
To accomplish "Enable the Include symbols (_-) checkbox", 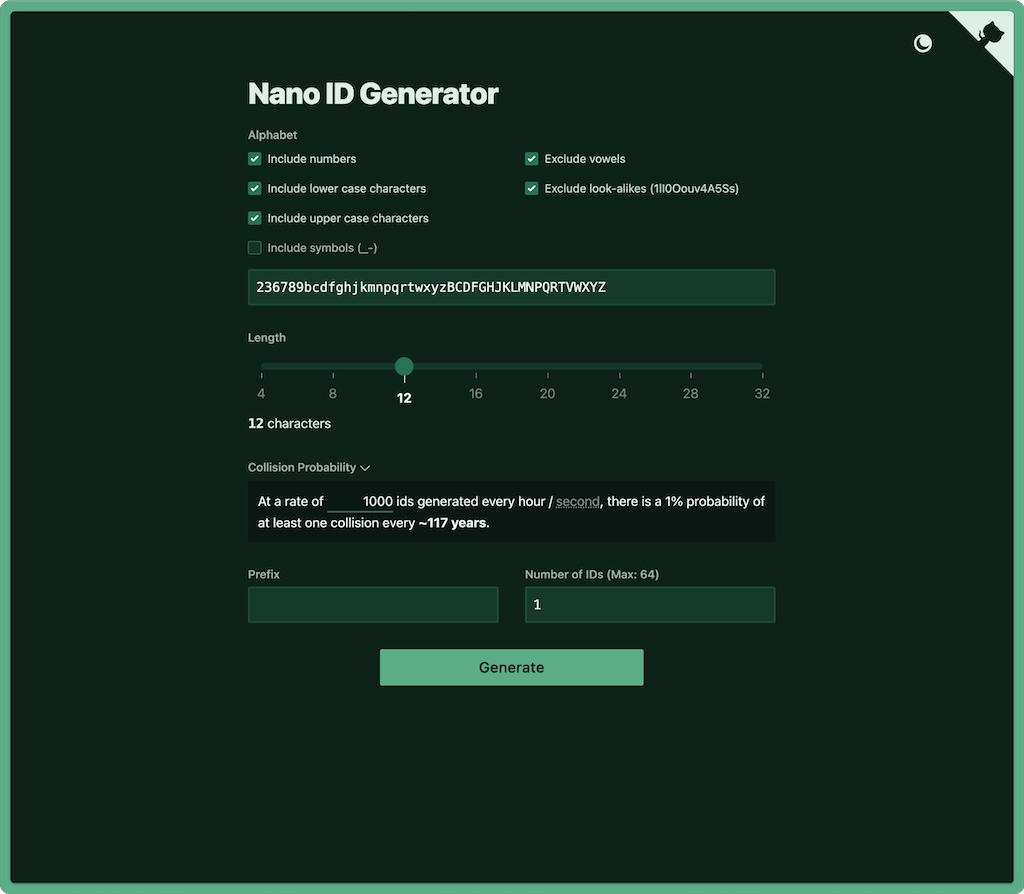I will [254, 247].
